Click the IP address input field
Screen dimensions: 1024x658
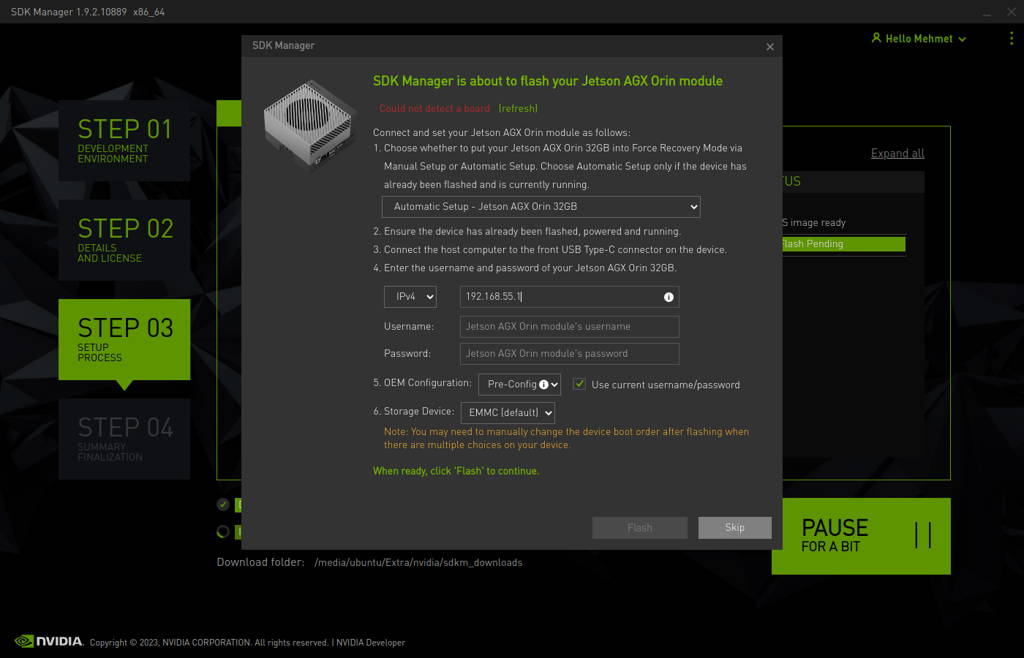[569, 297]
